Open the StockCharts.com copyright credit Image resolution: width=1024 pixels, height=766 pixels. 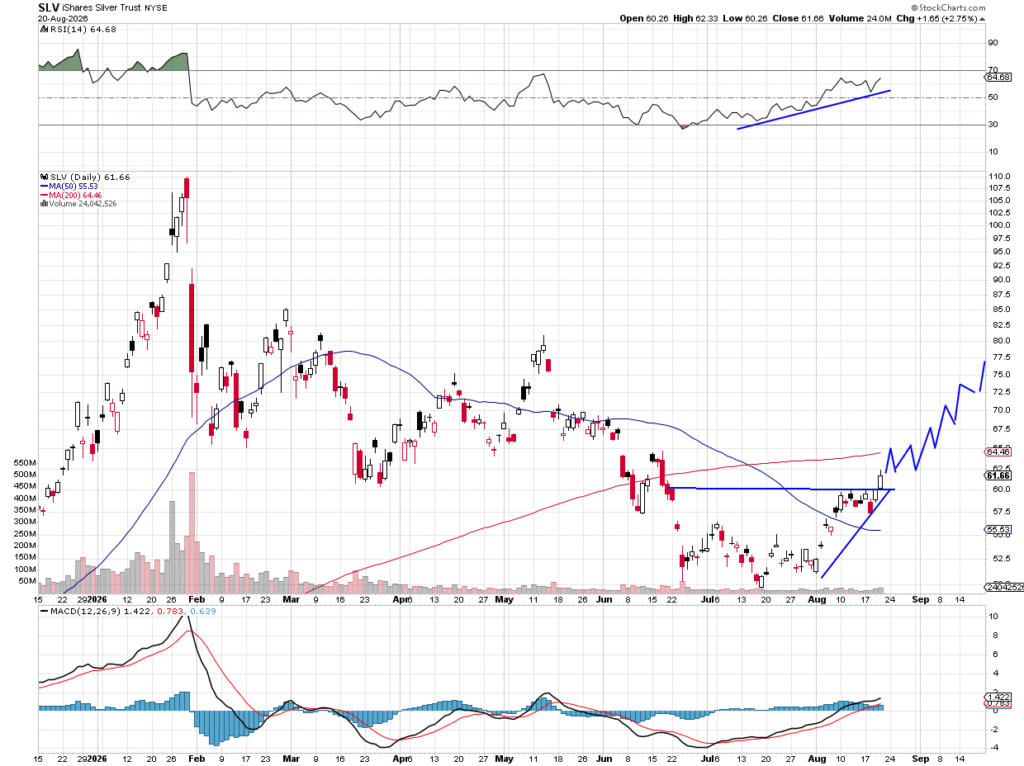click(x=948, y=7)
